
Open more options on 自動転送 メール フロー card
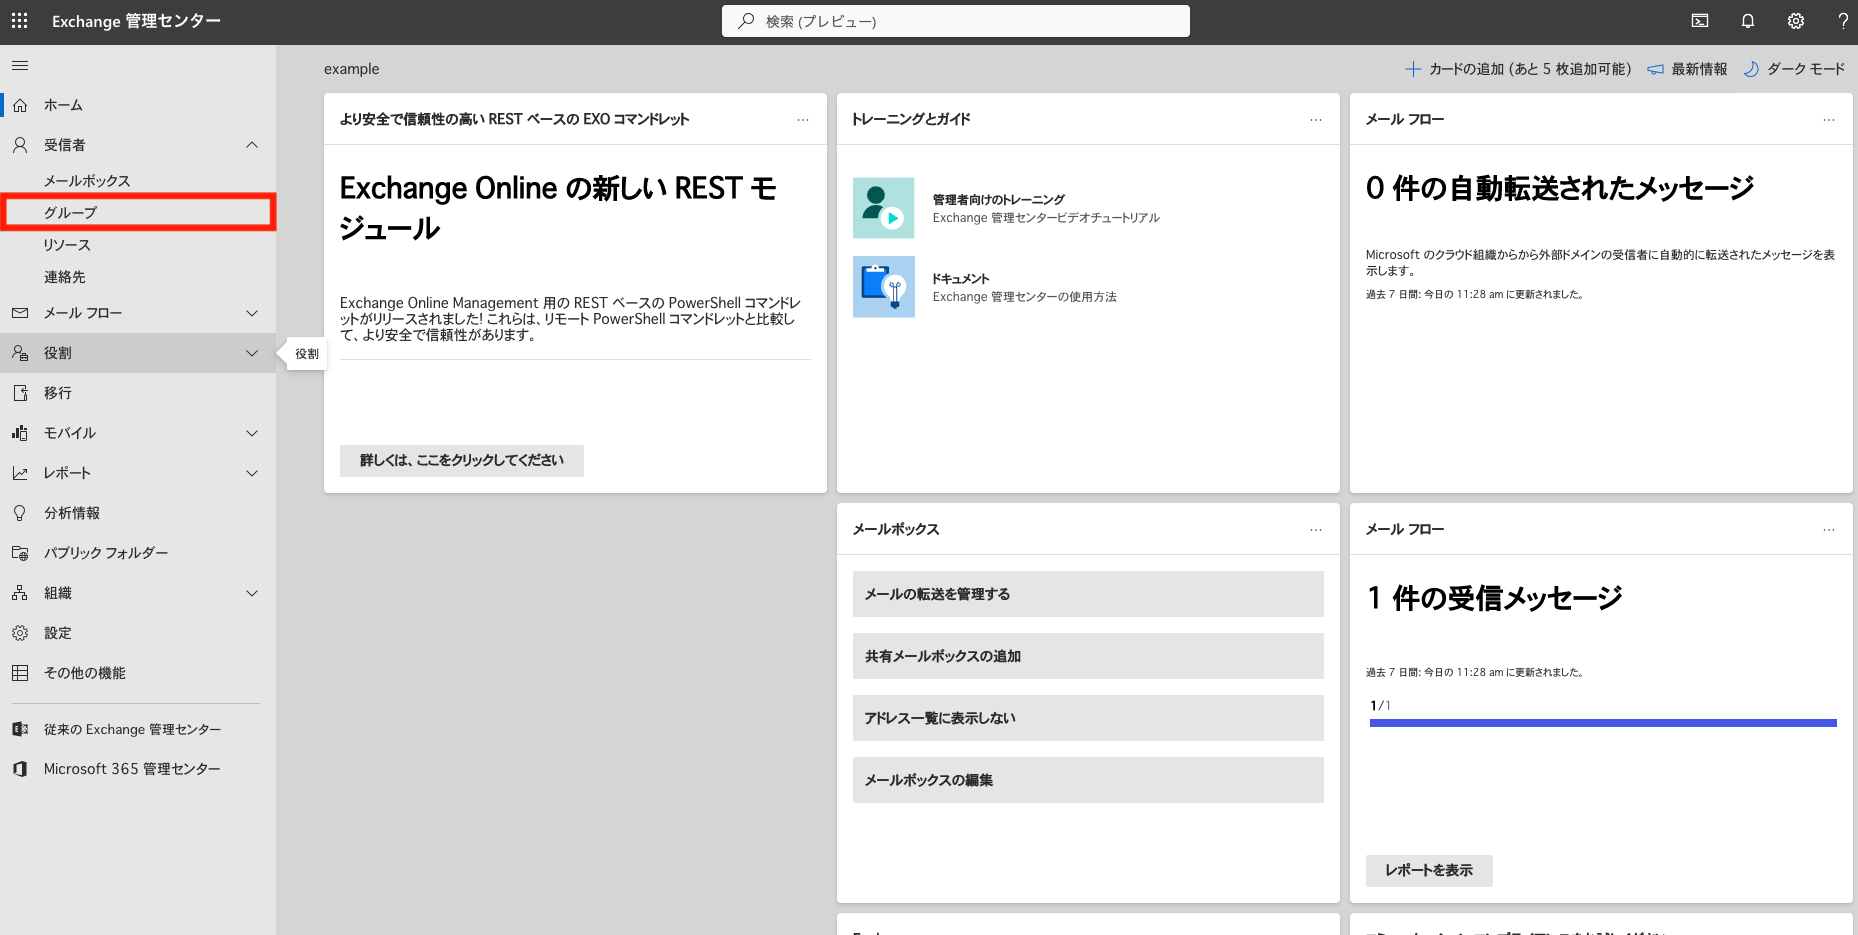(1829, 120)
